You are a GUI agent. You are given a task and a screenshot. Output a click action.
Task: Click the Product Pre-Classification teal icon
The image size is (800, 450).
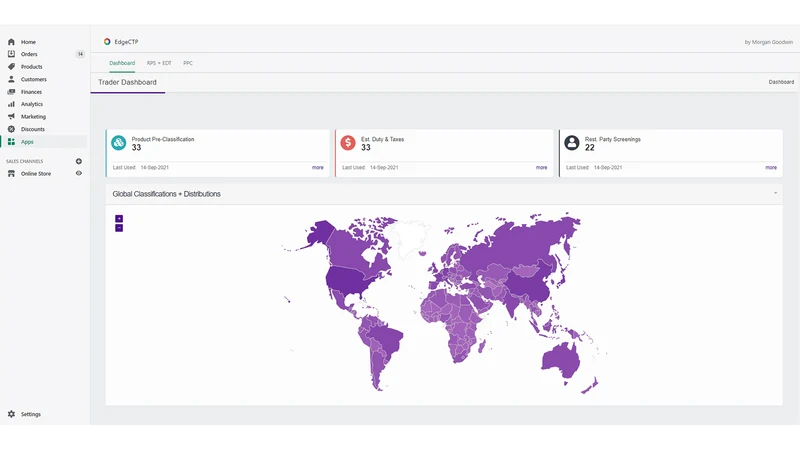click(x=119, y=143)
